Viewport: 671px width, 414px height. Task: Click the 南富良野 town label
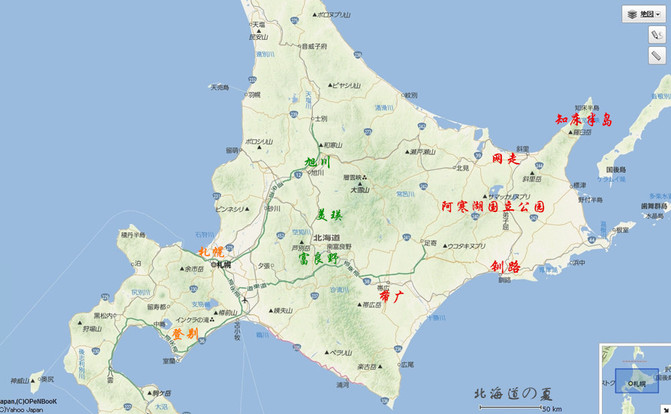[x=339, y=247]
